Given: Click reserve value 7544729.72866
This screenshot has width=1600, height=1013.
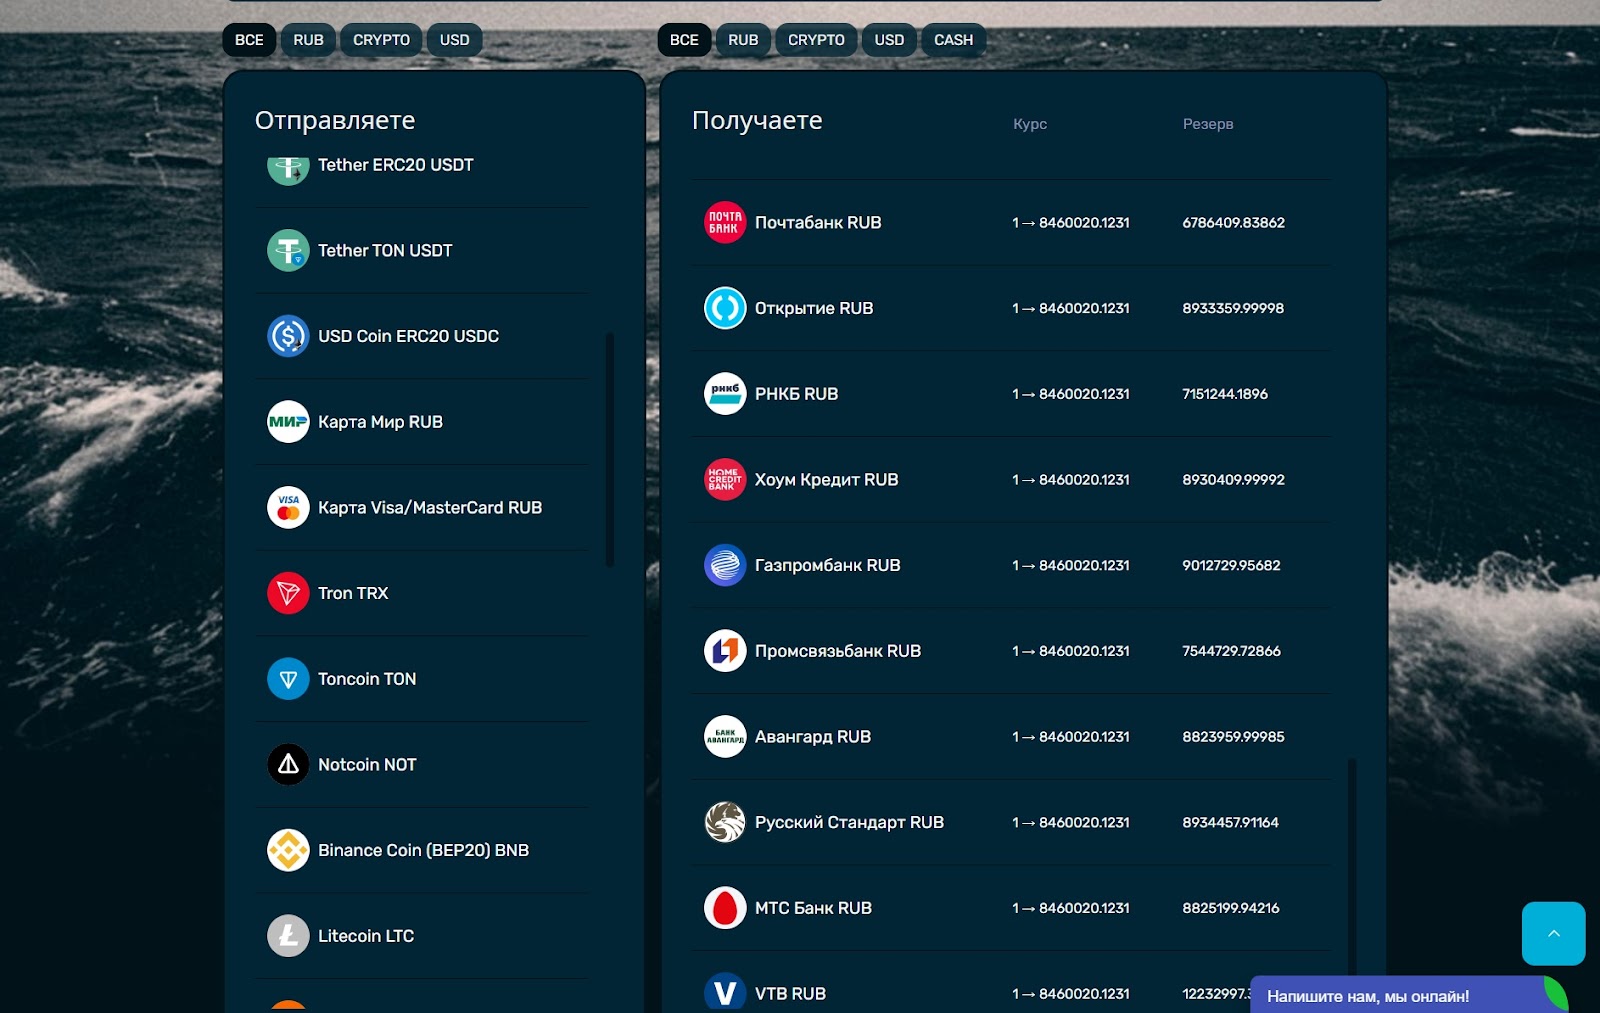Looking at the screenshot, I should pos(1231,651).
